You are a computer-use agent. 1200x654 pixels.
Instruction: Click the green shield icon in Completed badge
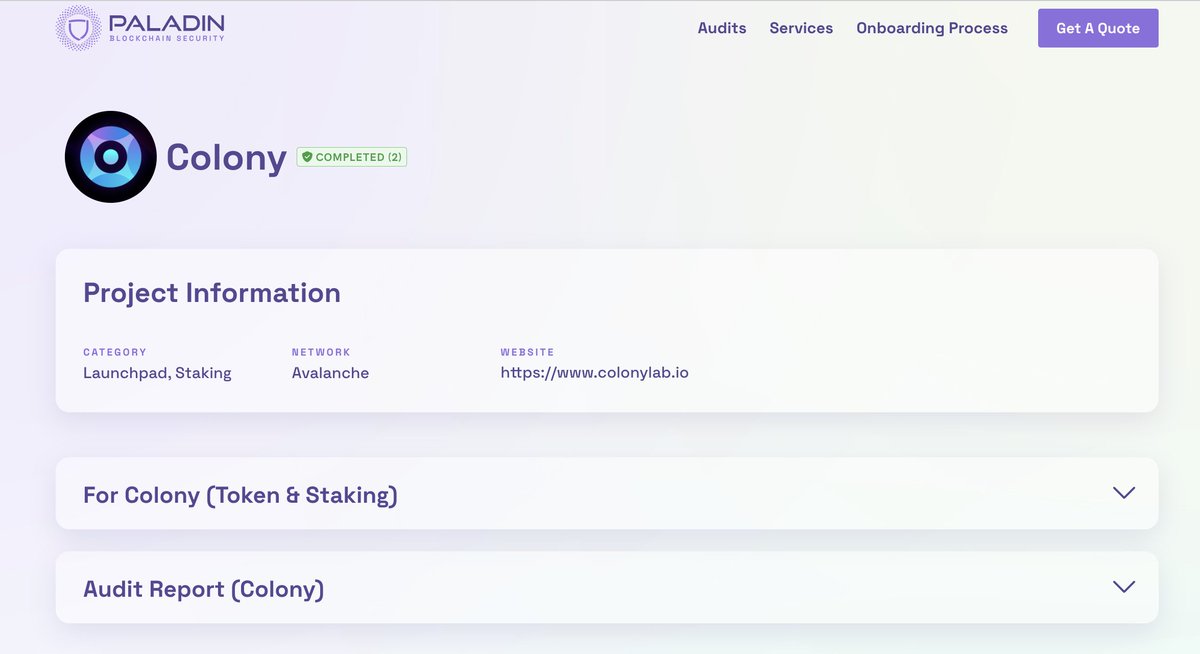point(307,157)
